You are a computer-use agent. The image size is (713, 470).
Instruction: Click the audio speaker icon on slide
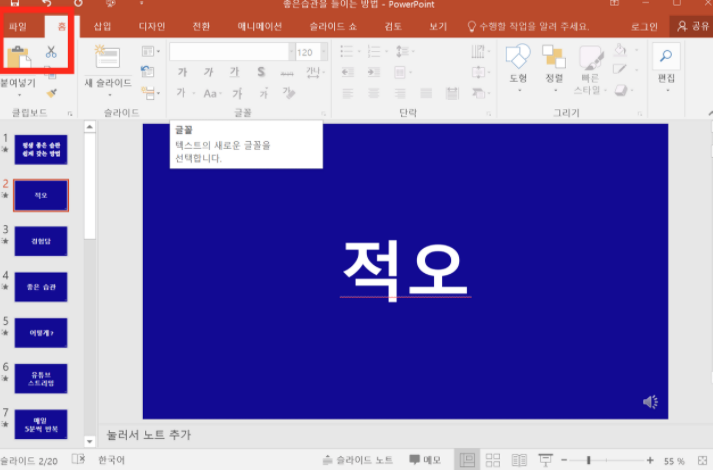point(650,402)
